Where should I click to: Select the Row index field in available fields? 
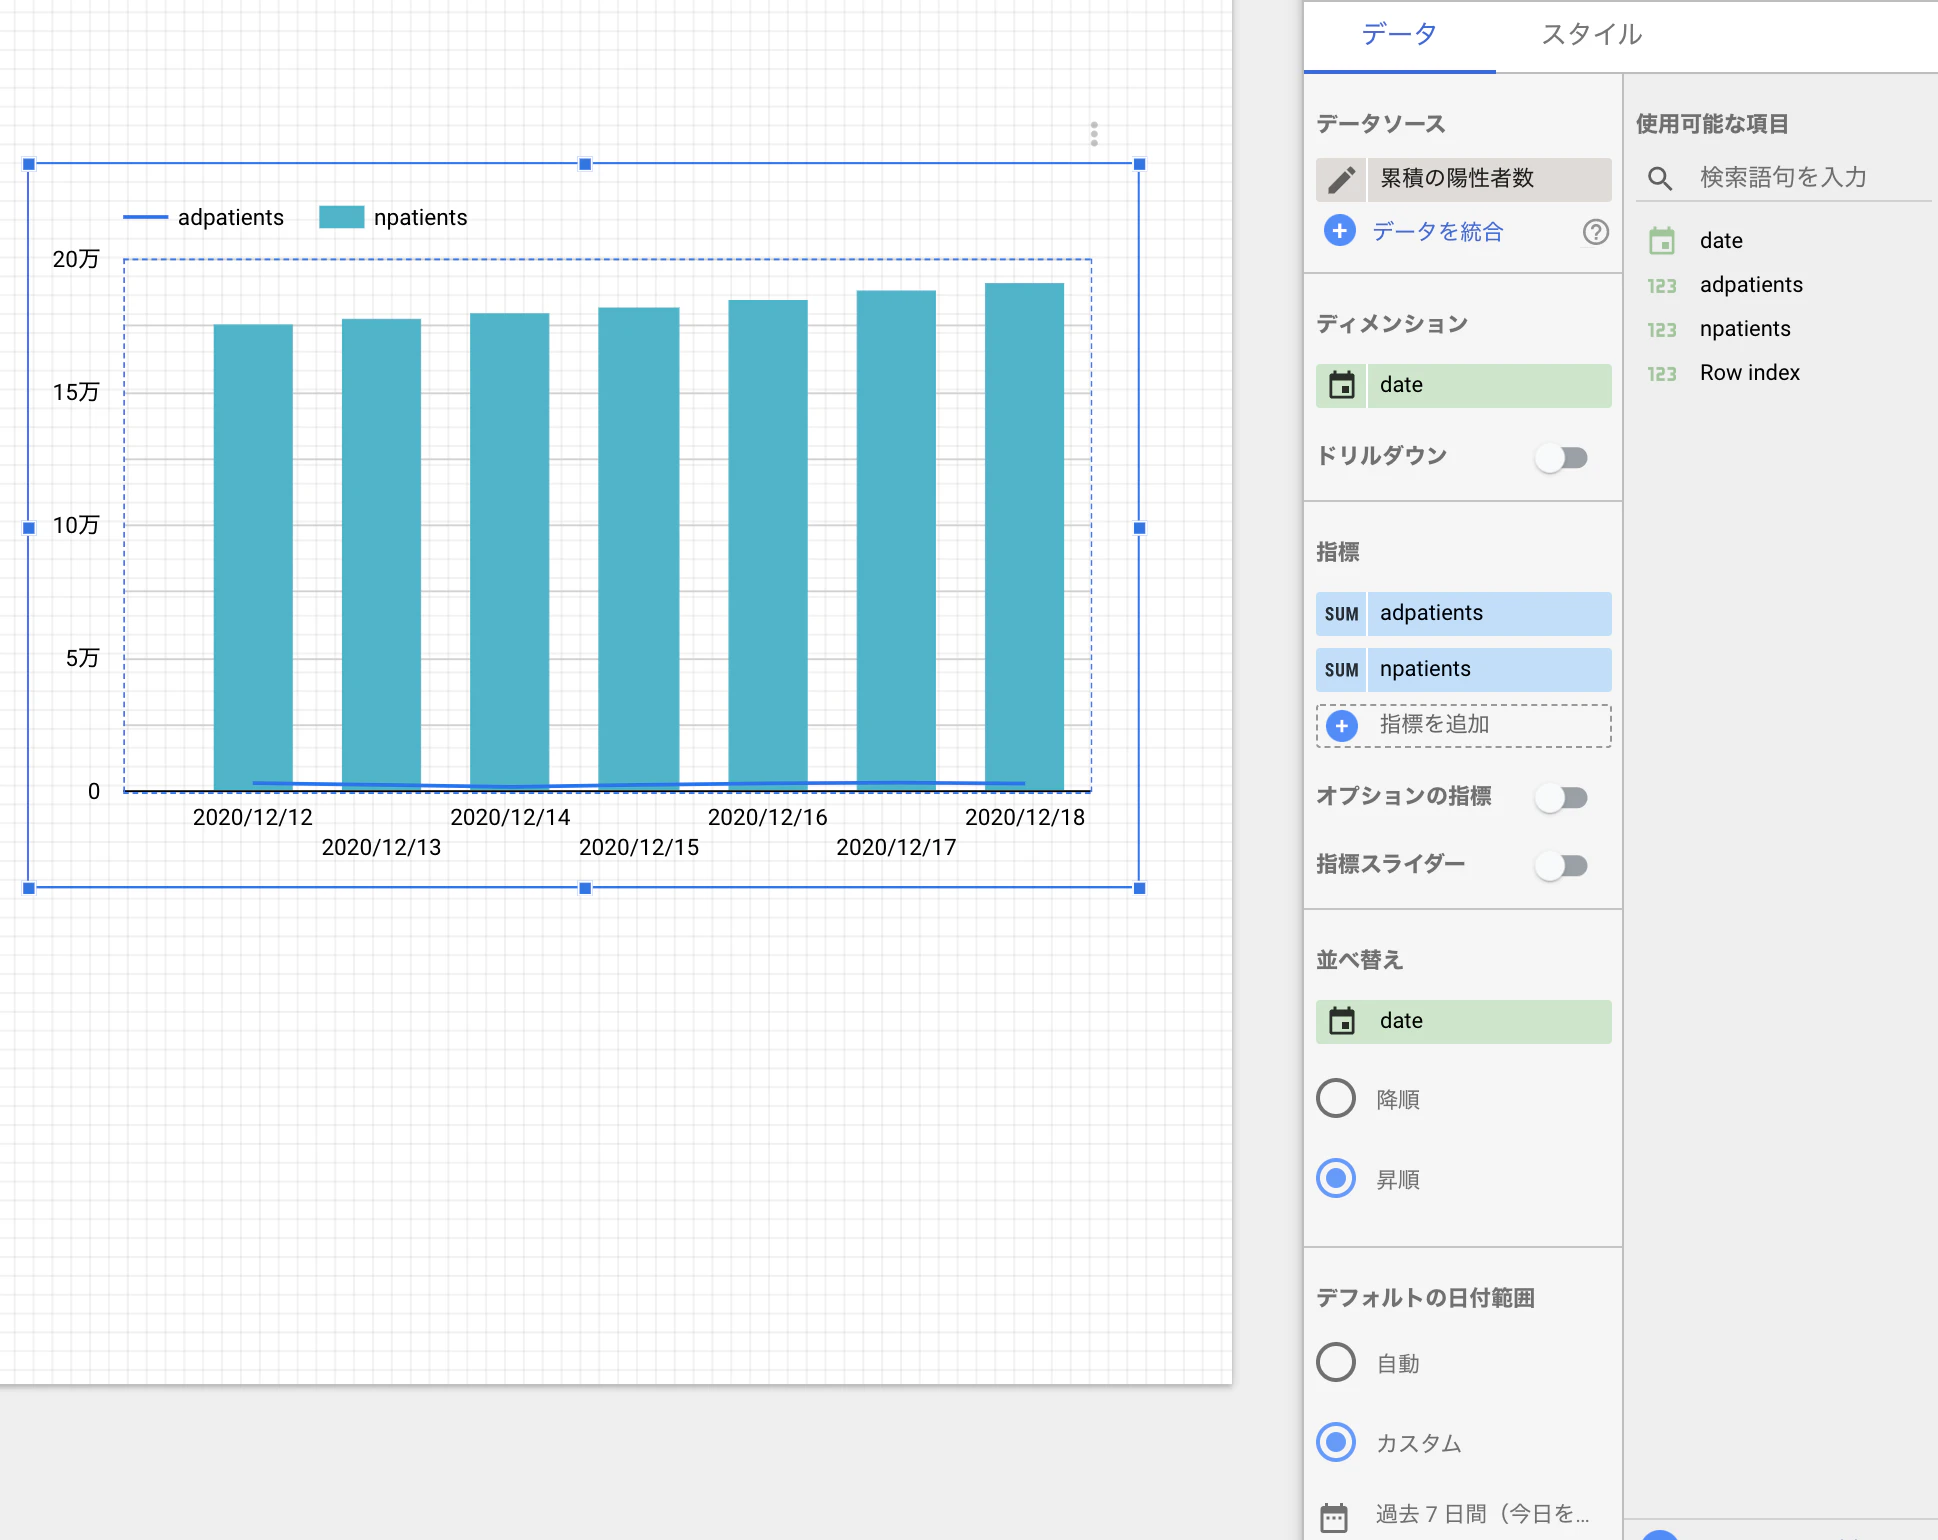click(1749, 373)
